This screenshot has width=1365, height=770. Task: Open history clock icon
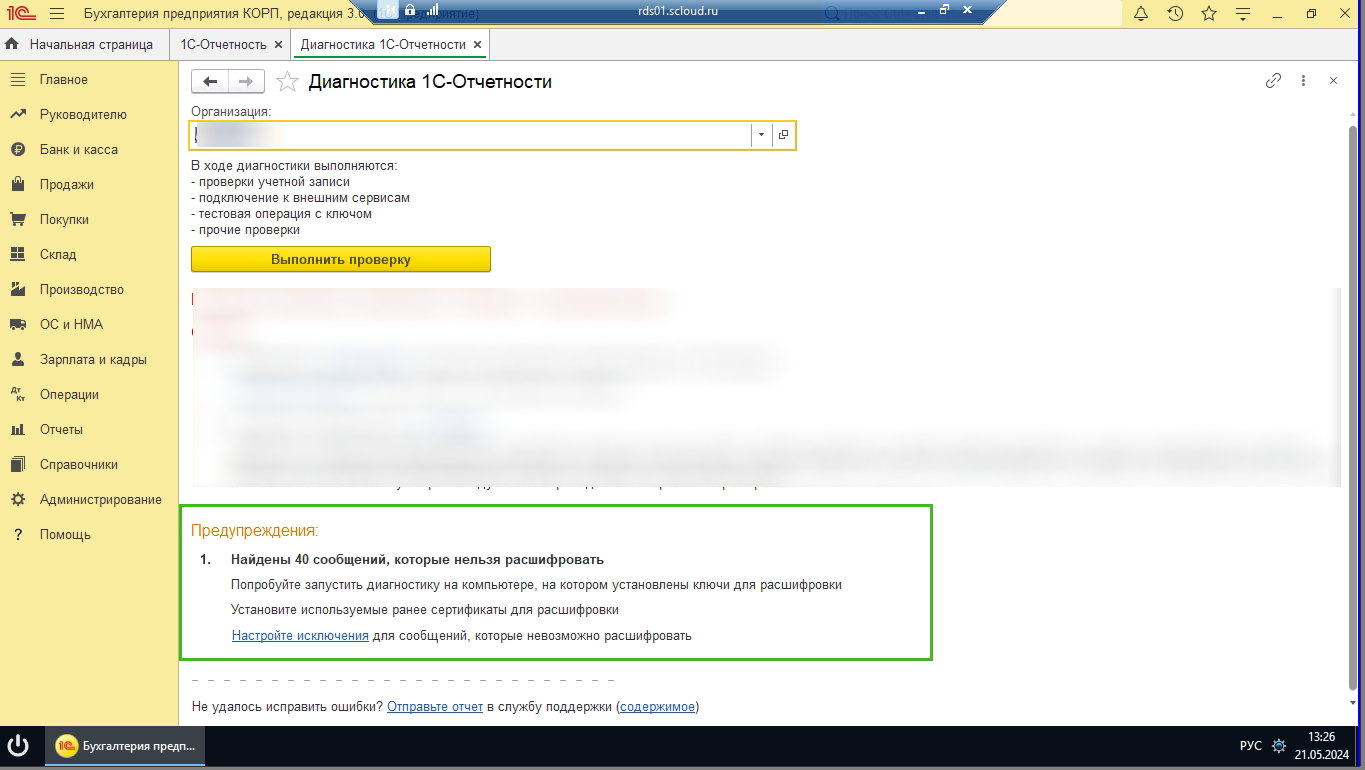(x=1175, y=14)
